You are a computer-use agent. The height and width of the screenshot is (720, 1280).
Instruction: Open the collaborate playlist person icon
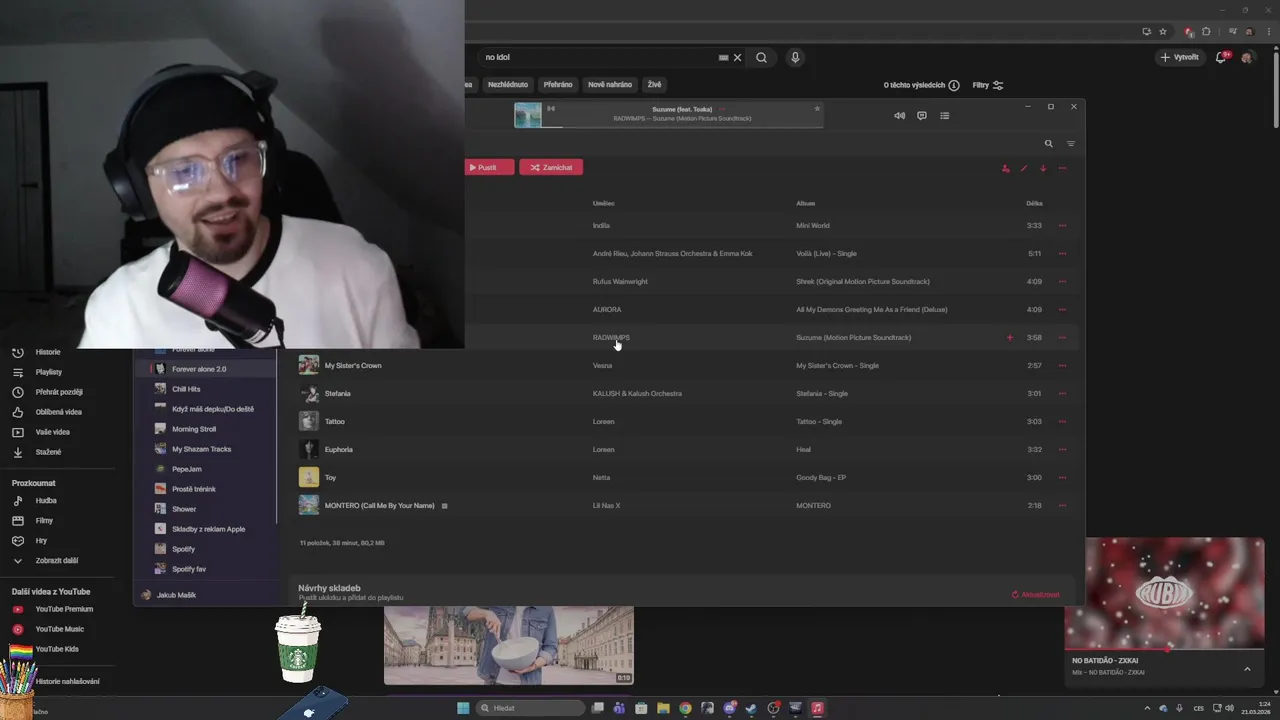[x=1005, y=168]
